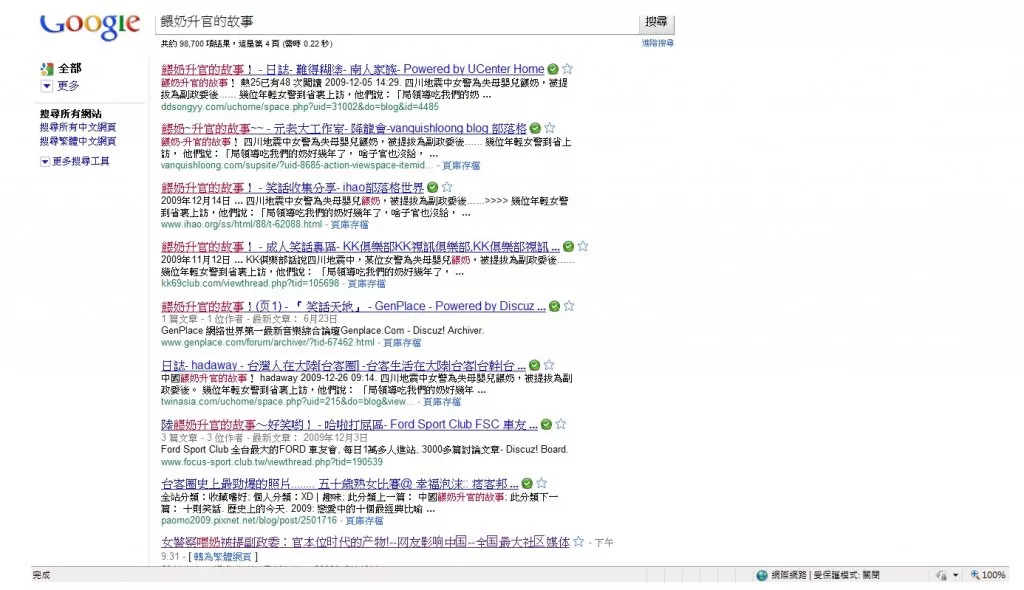Open the 進階搜尋 advanced search link
Image resolution: width=1024 pixels, height=590 pixels.
657,43
